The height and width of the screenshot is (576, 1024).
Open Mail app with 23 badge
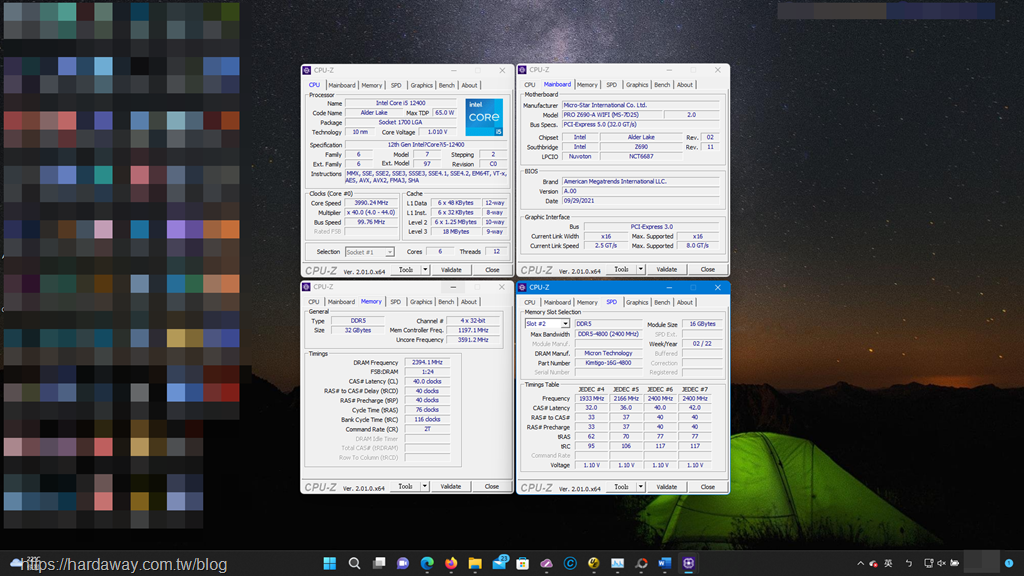pos(500,563)
